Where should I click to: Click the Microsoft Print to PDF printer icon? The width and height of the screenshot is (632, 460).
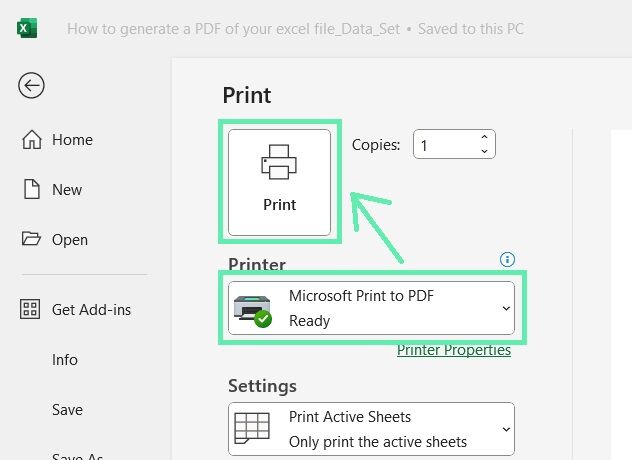[x=253, y=311]
